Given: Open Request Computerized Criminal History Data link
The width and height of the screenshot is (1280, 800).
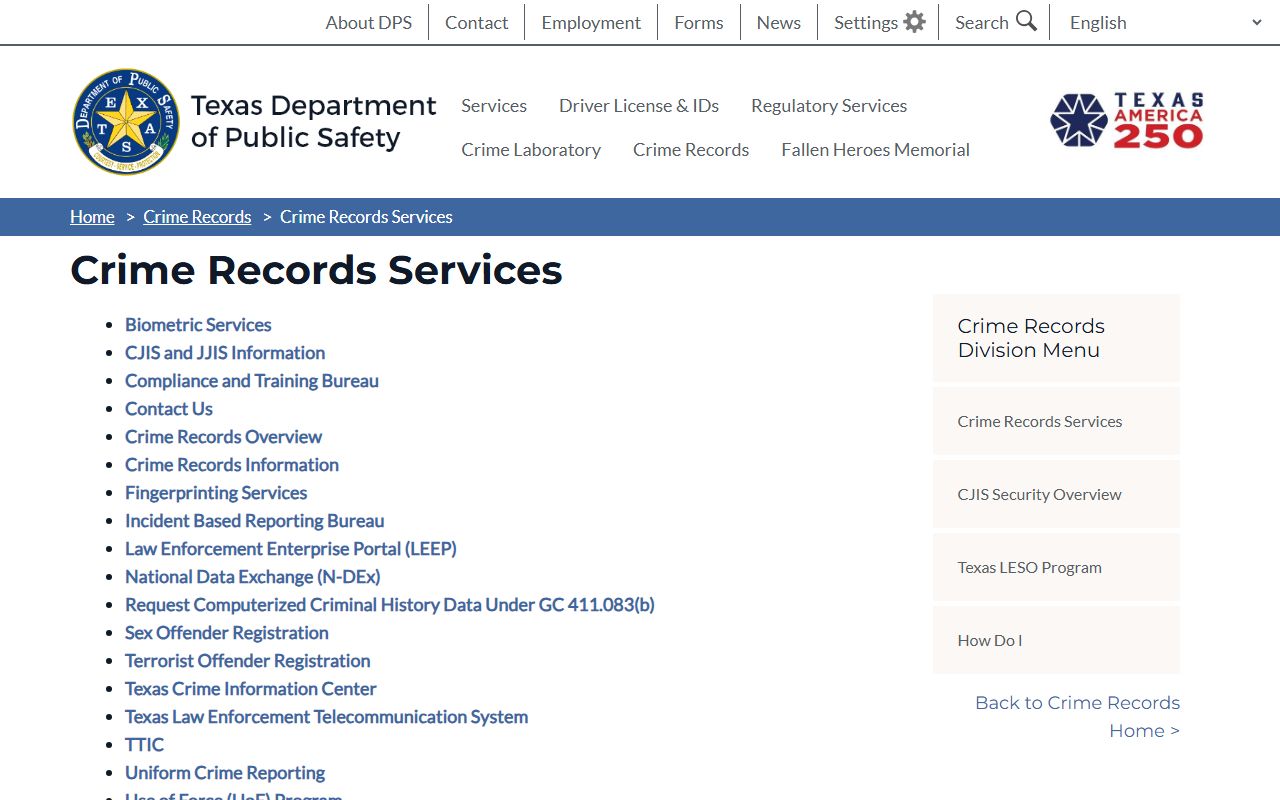Looking at the screenshot, I should pos(390,605).
